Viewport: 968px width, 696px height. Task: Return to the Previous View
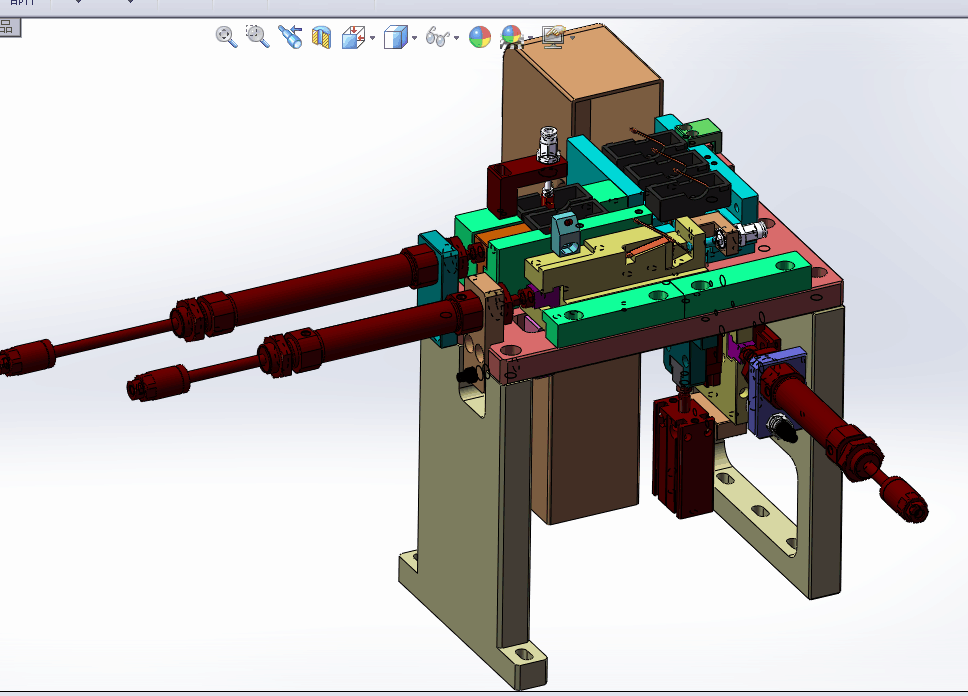[290, 36]
